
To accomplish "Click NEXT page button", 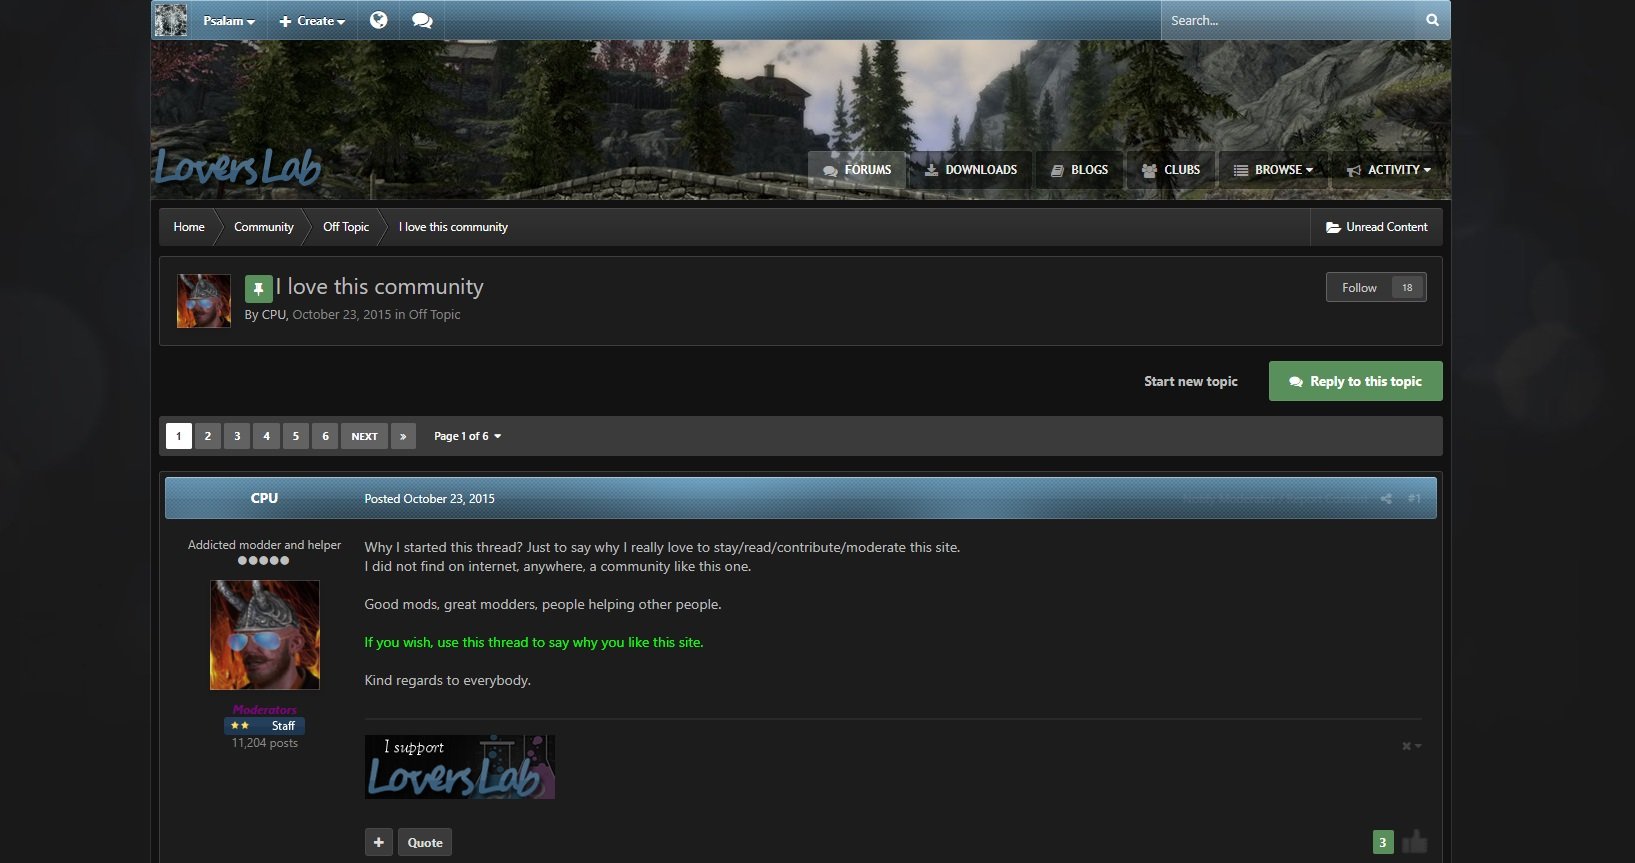I will (x=364, y=436).
